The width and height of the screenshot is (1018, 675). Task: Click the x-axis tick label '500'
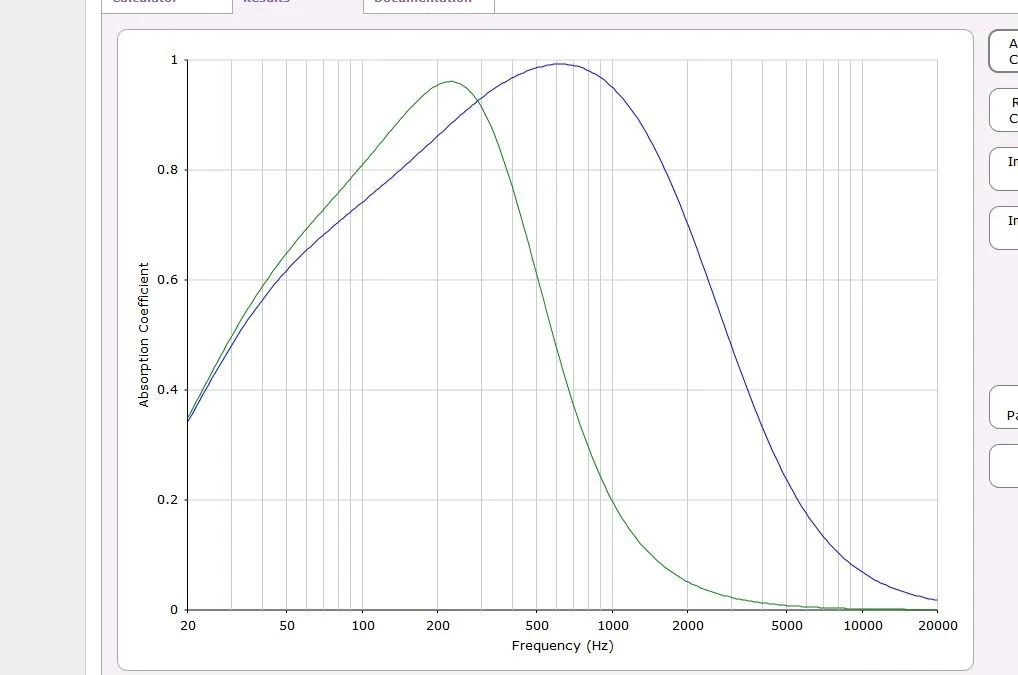pyautogui.click(x=537, y=626)
